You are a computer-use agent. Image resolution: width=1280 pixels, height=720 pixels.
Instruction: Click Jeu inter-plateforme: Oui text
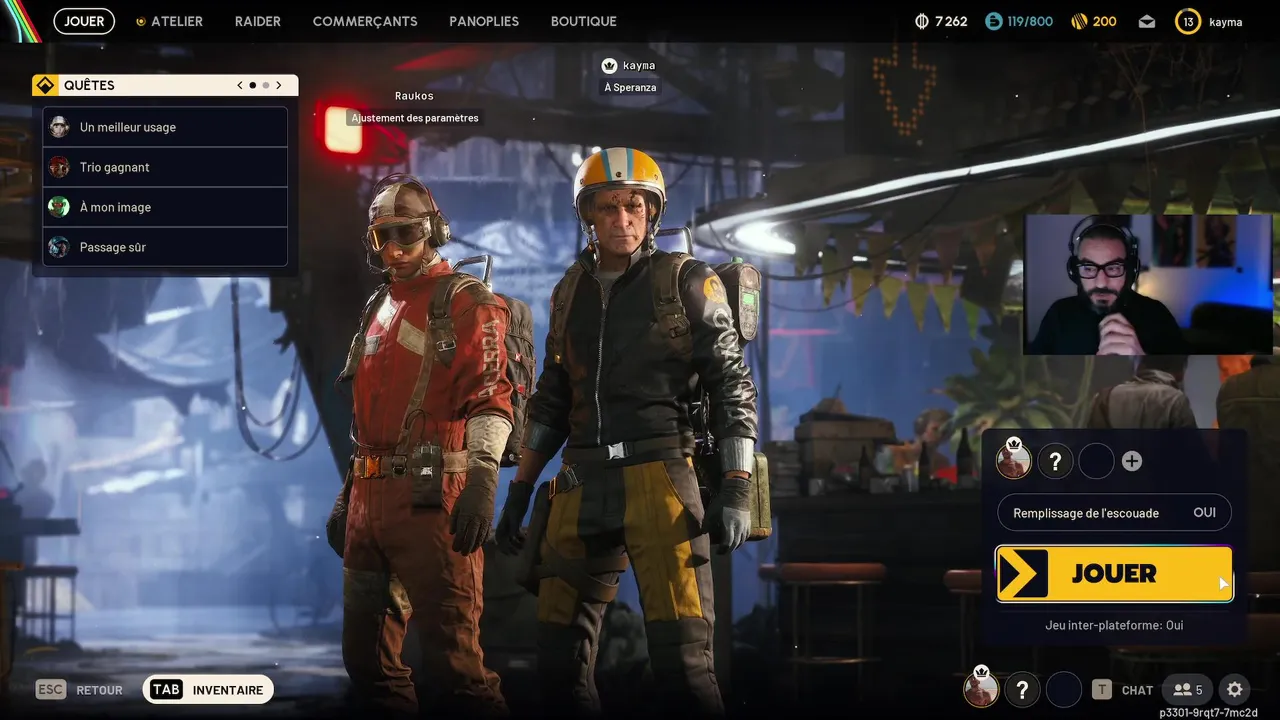(x=1114, y=625)
